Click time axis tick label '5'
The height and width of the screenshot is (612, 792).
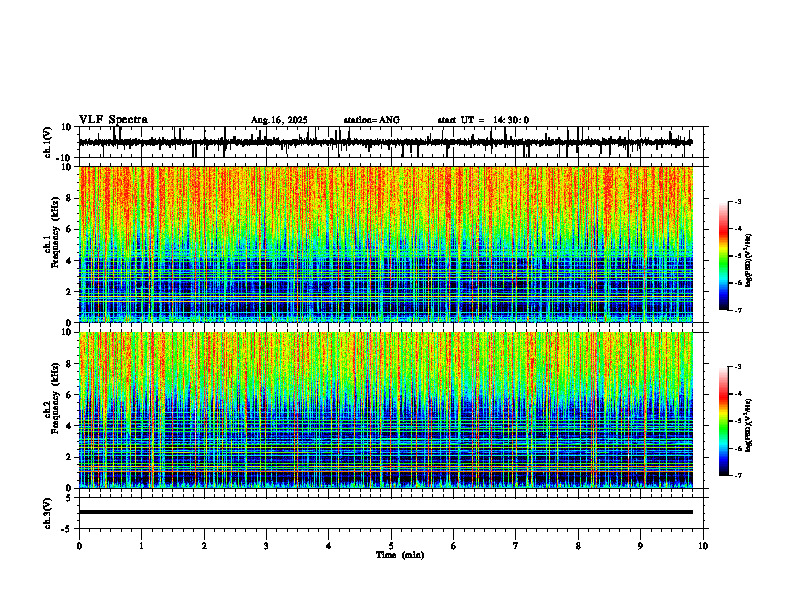pos(391,546)
